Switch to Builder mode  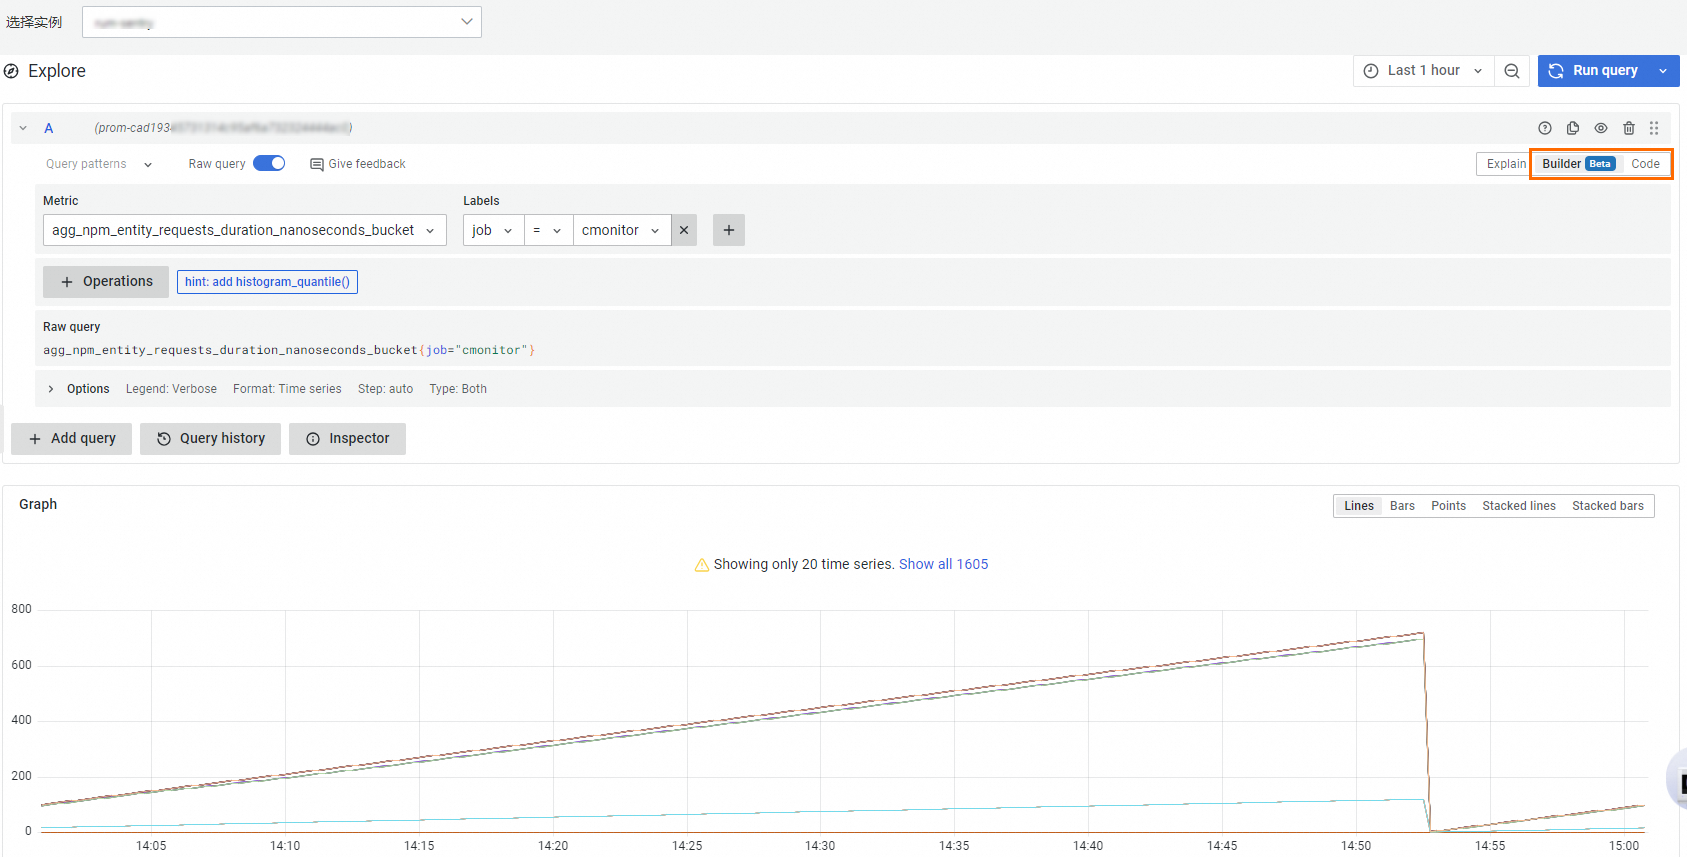tap(1578, 164)
